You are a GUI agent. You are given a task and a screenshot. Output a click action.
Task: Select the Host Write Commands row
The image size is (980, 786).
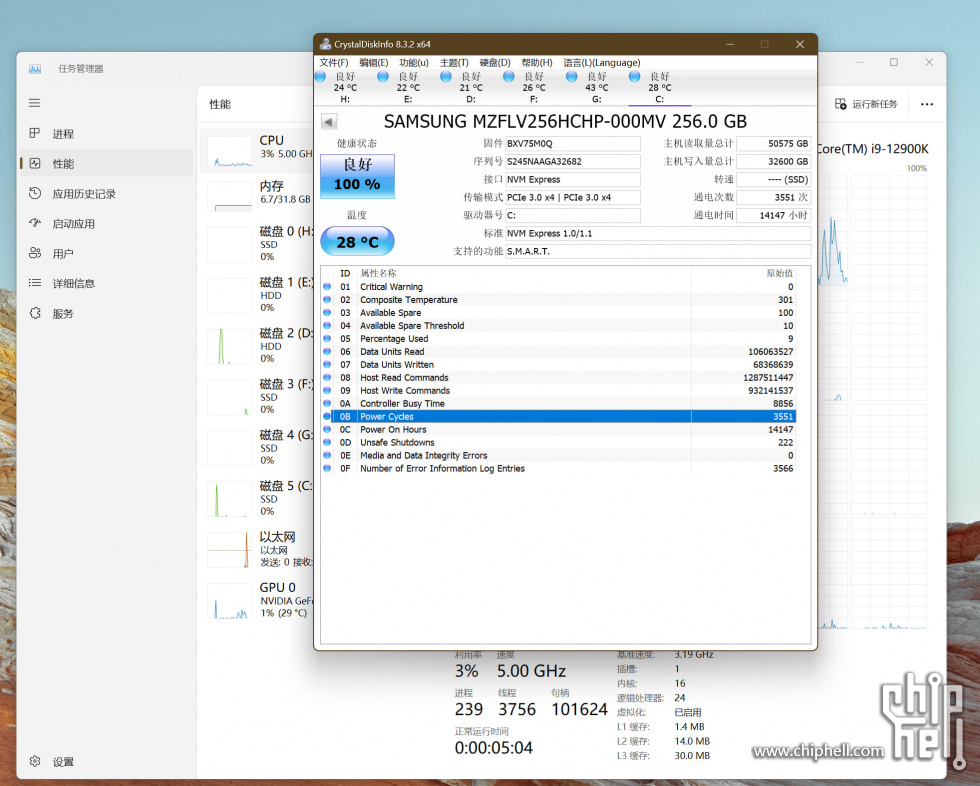pos(558,391)
